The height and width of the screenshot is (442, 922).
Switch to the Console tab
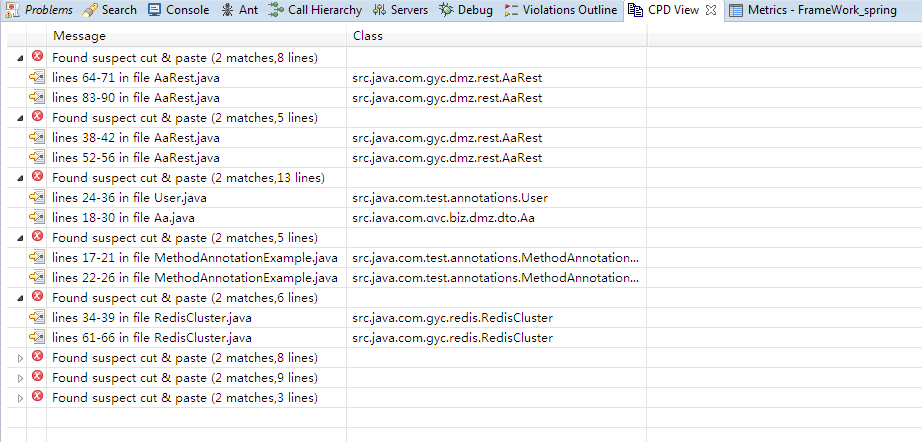click(x=179, y=10)
